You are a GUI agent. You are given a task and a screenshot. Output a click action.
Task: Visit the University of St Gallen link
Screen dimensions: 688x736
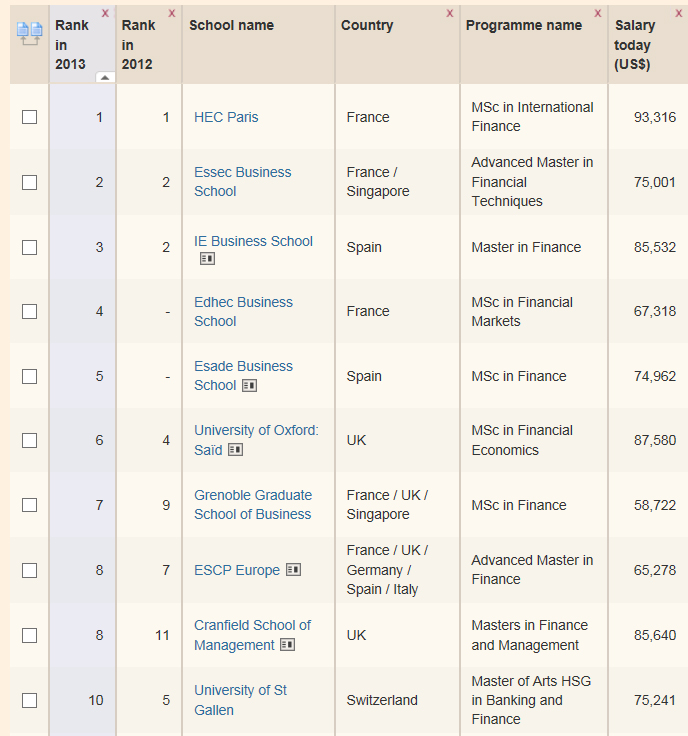[240, 700]
